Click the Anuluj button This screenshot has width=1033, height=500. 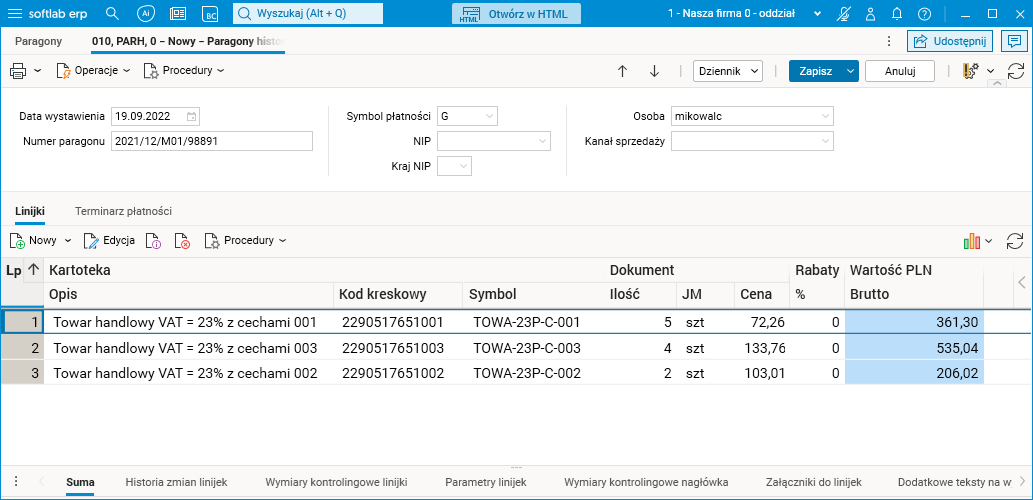tap(900, 71)
